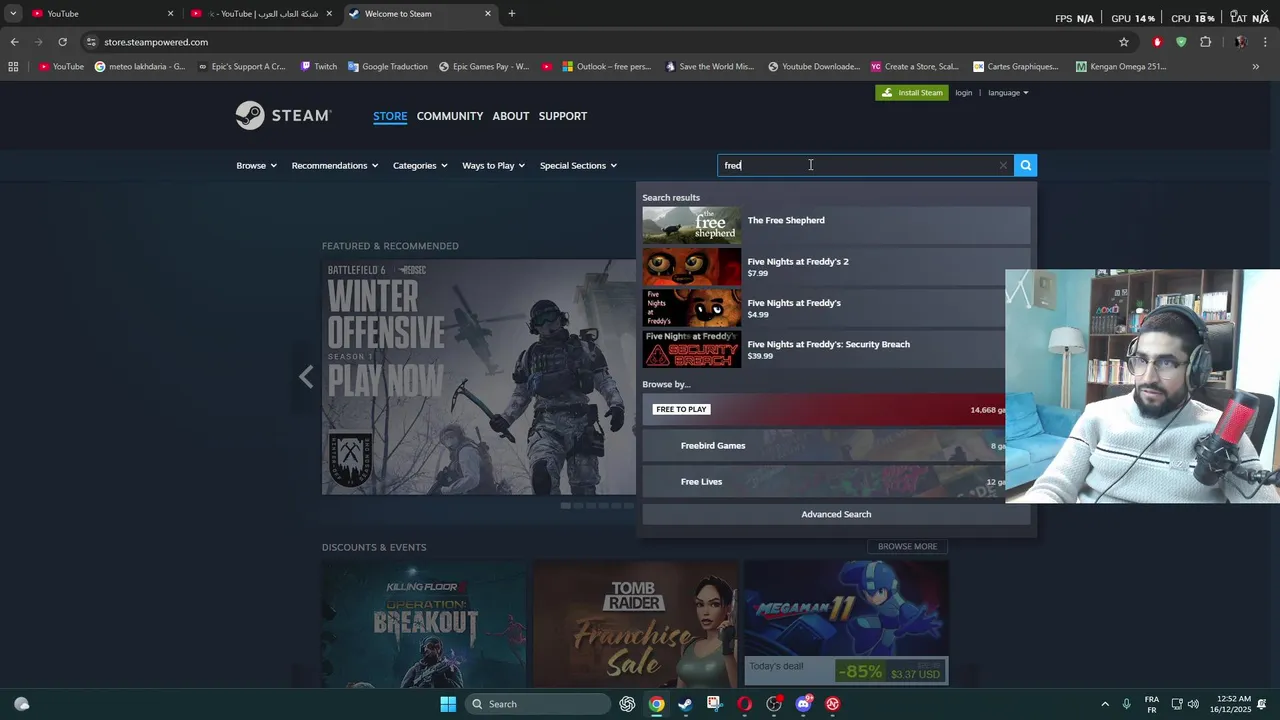Reload the page with refresh icon
Screen dimensions: 1280x720
tap(62, 42)
